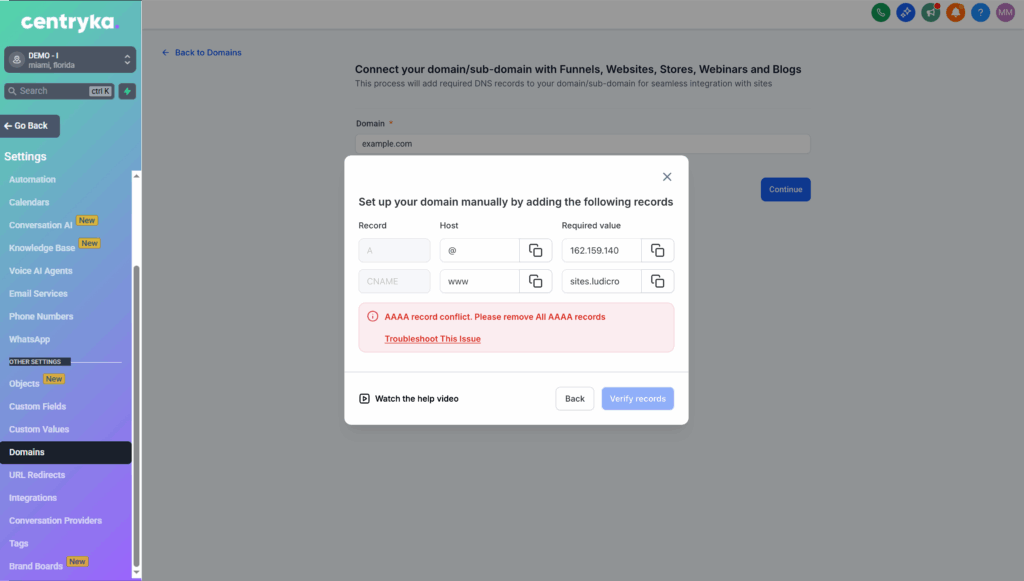Close the manual domain setup dialog
Image resolution: width=1024 pixels, height=581 pixels.
(667, 177)
